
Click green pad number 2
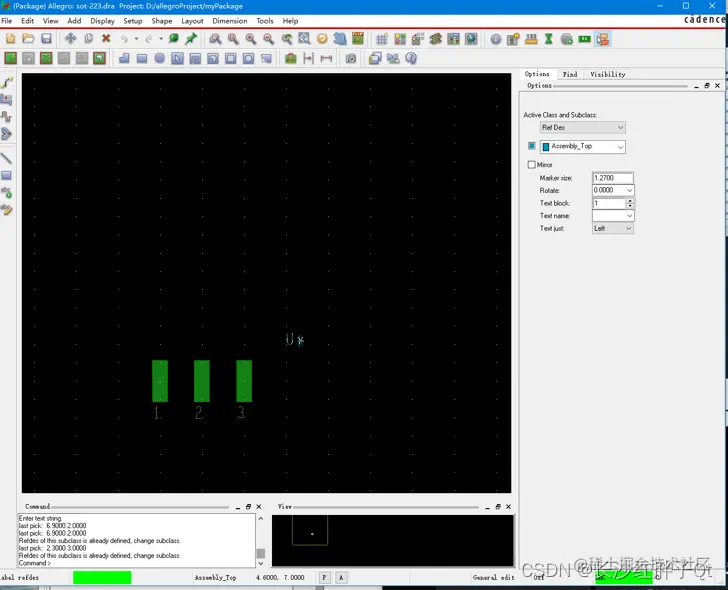(x=202, y=381)
